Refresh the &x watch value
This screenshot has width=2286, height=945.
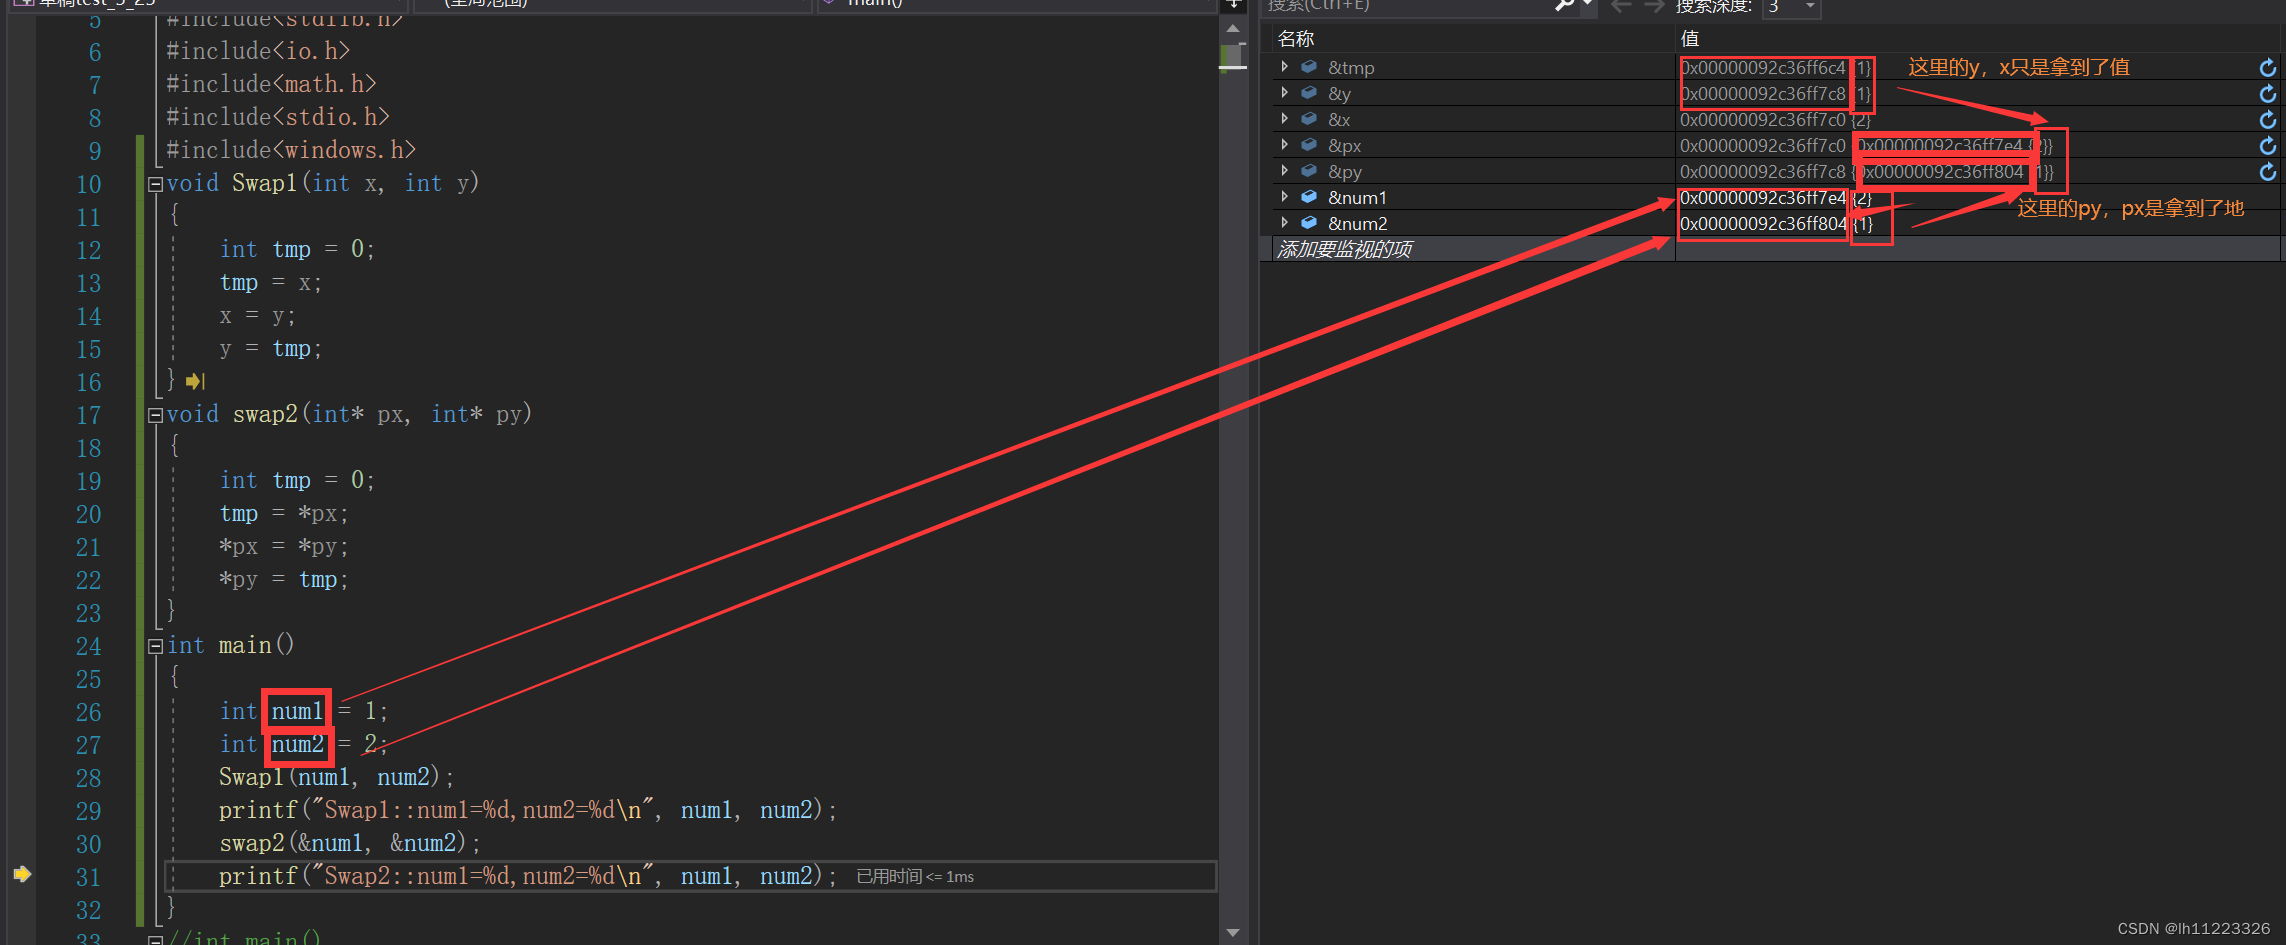[2267, 119]
